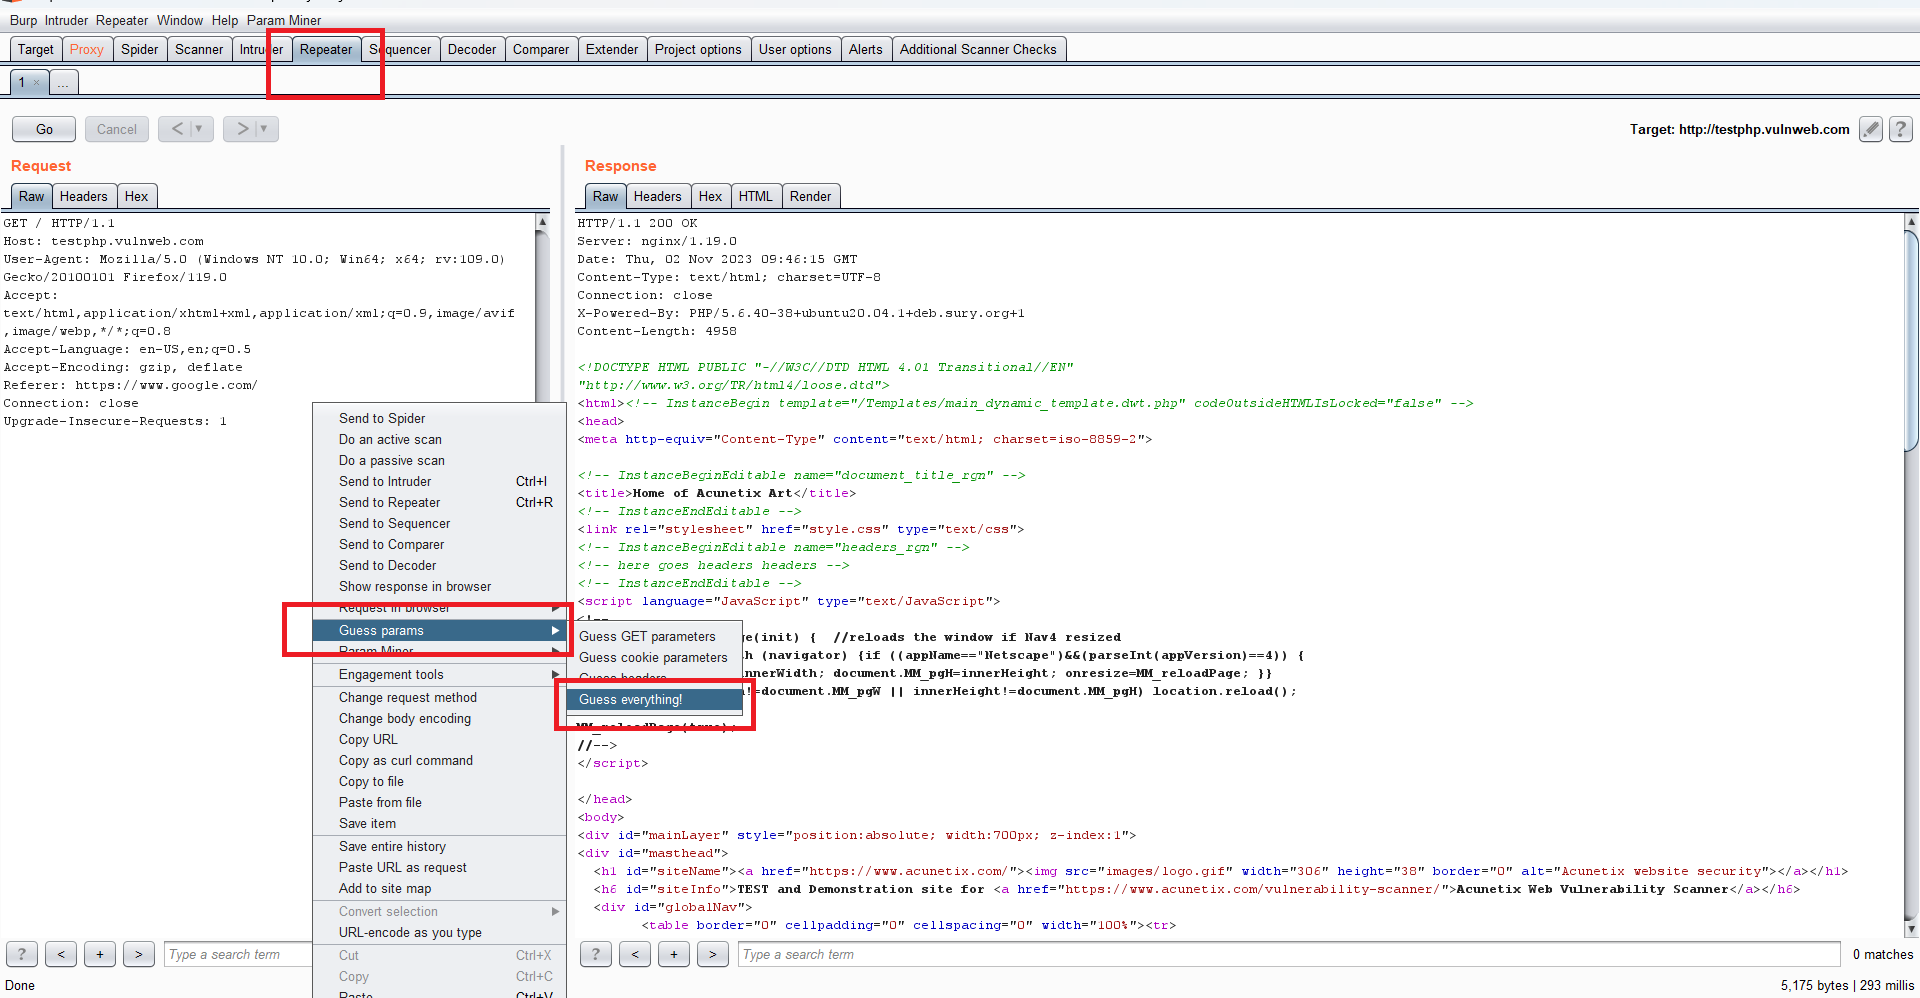Select the Render tab in the Response pane
The width and height of the screenshot is (1920, 998).
pos(811,196)
